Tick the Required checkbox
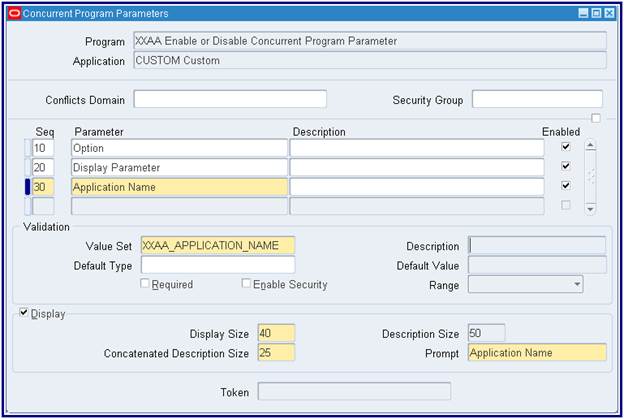The height and width of the screenshot is (419, 624). (145, 283)
